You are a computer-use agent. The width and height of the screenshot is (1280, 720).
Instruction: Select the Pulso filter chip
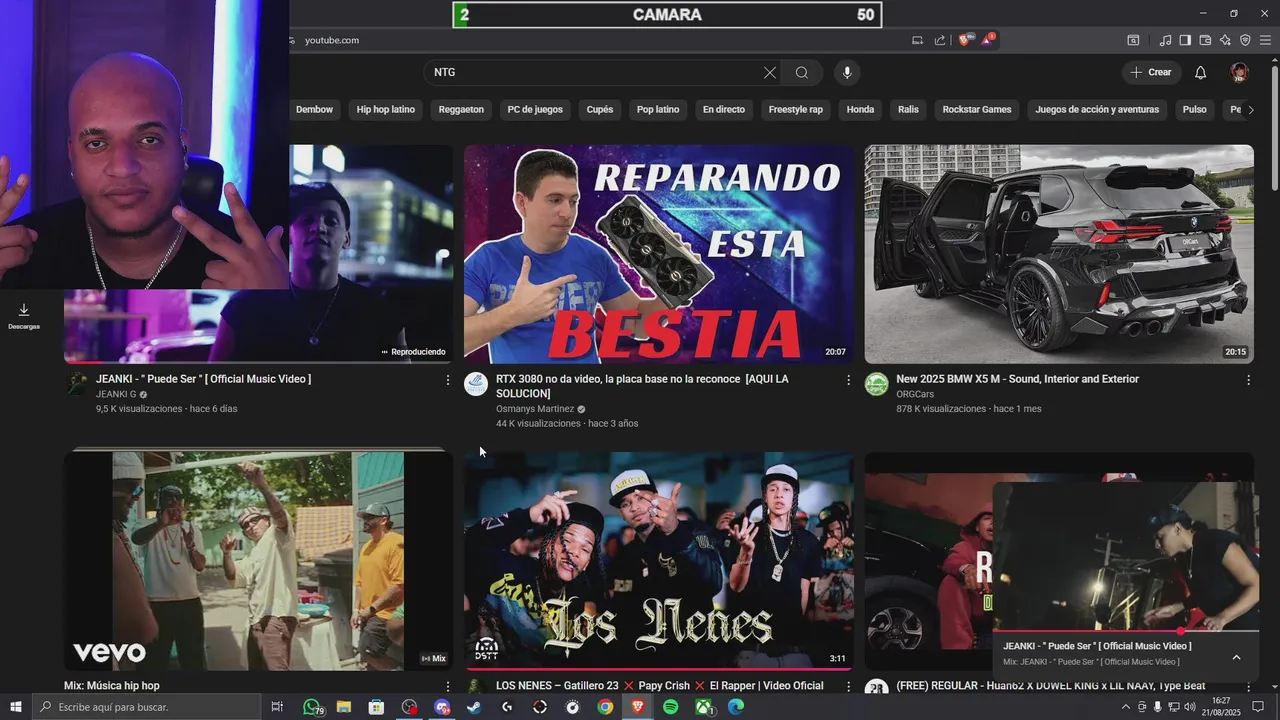(1195, 110)
